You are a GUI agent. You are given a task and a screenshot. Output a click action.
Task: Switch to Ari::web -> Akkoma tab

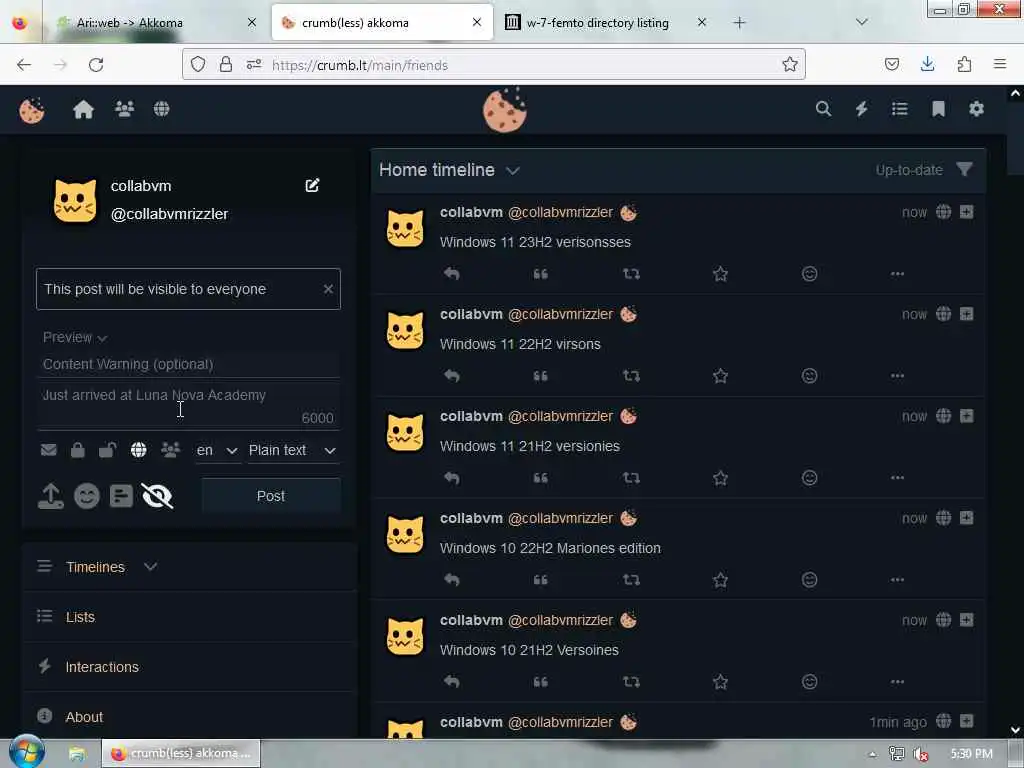coord(155,23)
